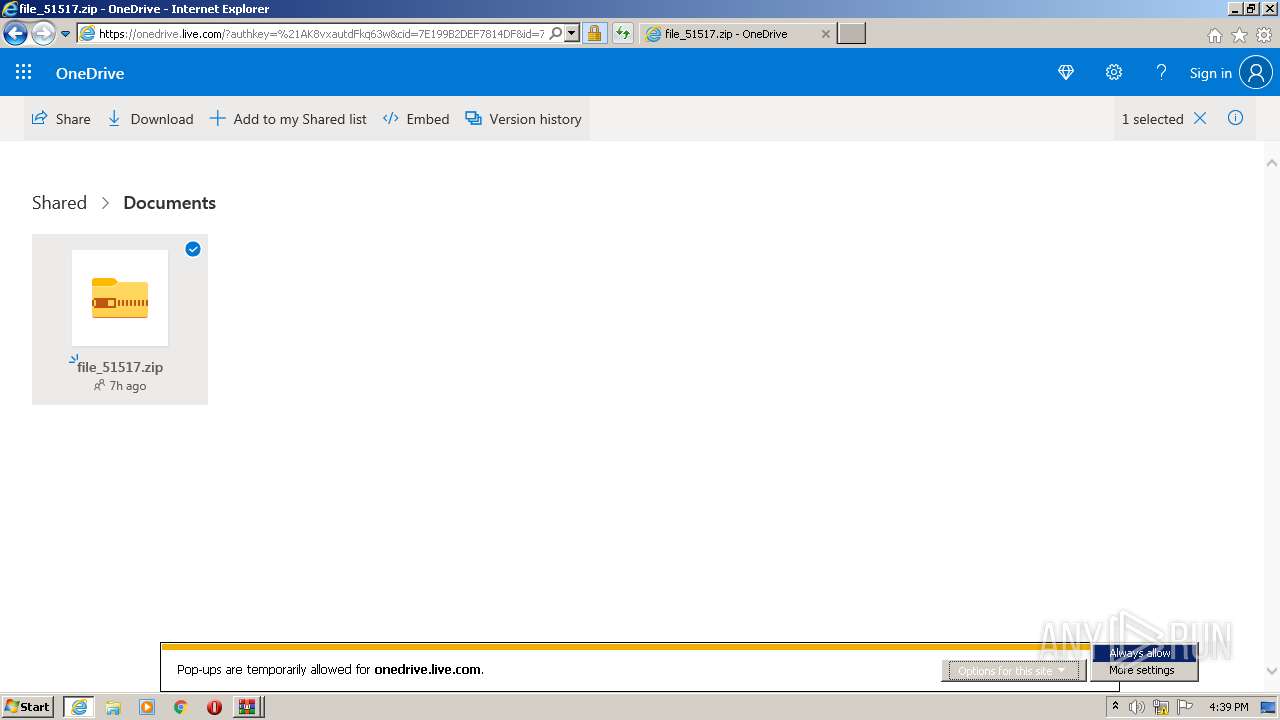Open a new browser tab

click(851, 33)
